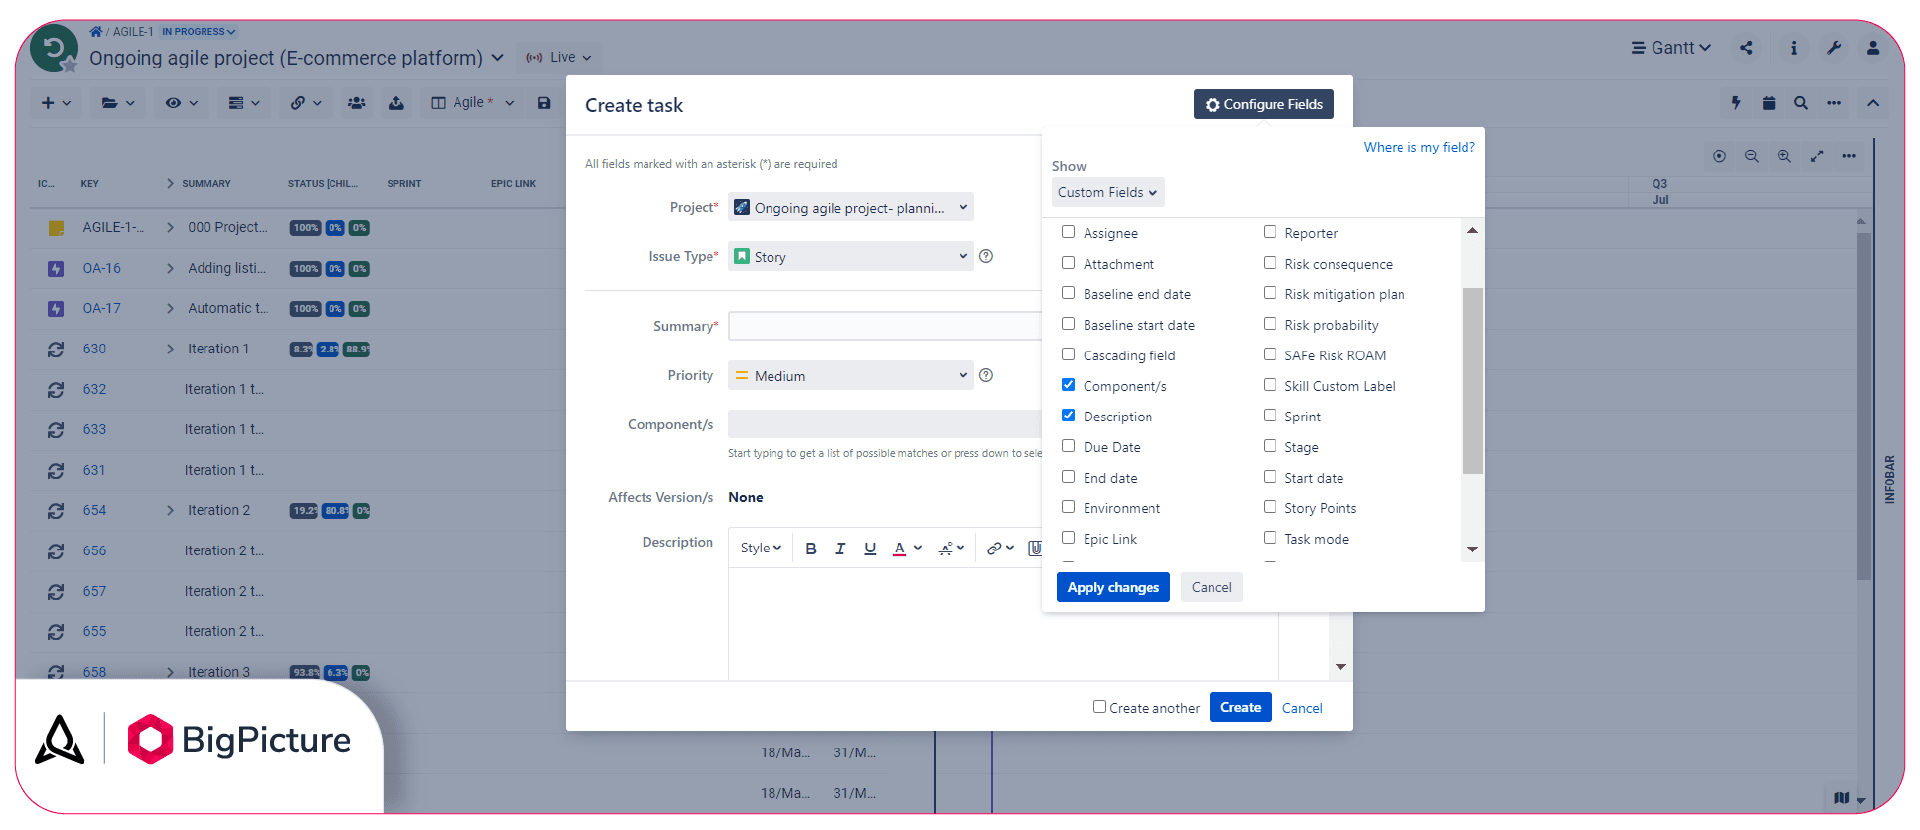Click the lightning bolt quick action icon

pos(1736,103)
